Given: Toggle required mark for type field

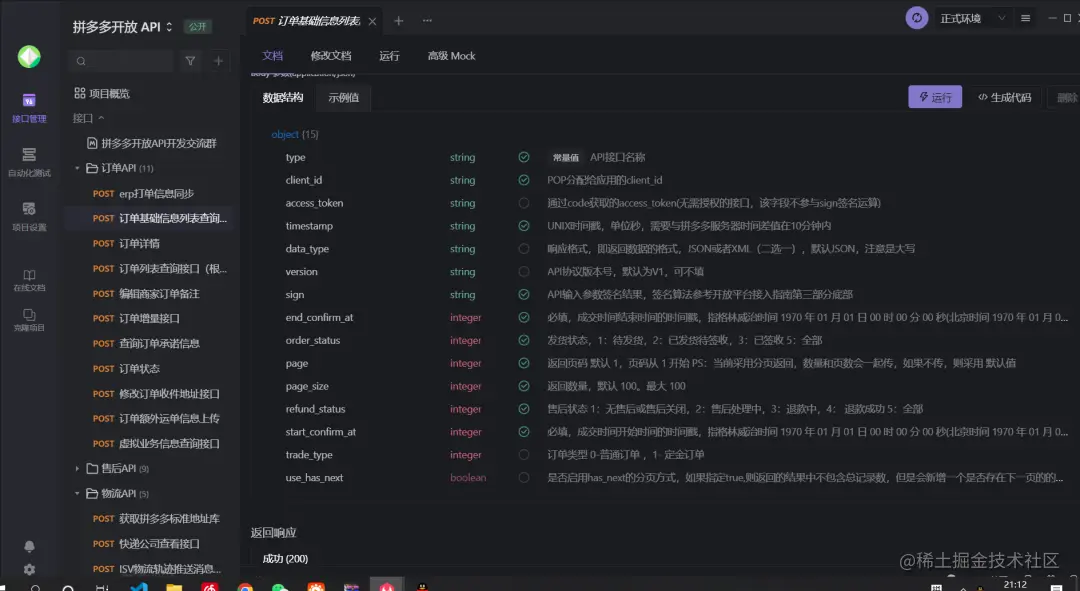Looking at the screenshot, I should (x=523, y=157).
